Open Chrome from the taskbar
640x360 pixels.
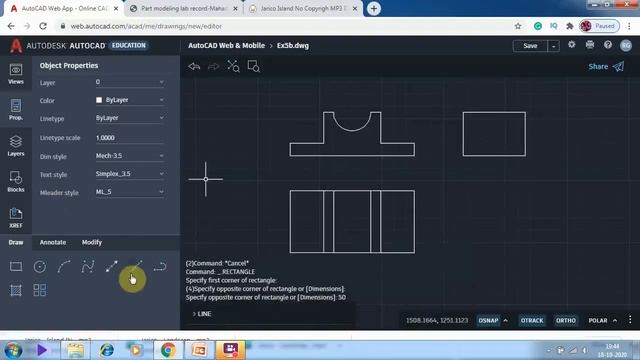(168, 350)
